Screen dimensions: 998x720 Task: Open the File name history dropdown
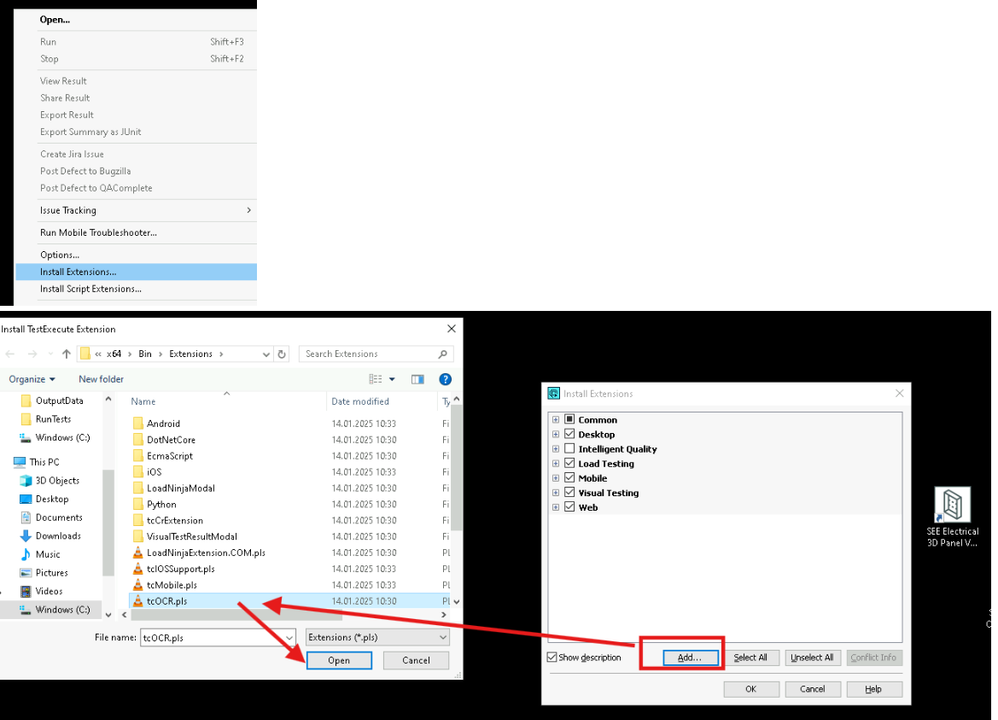tap(290, 638)
